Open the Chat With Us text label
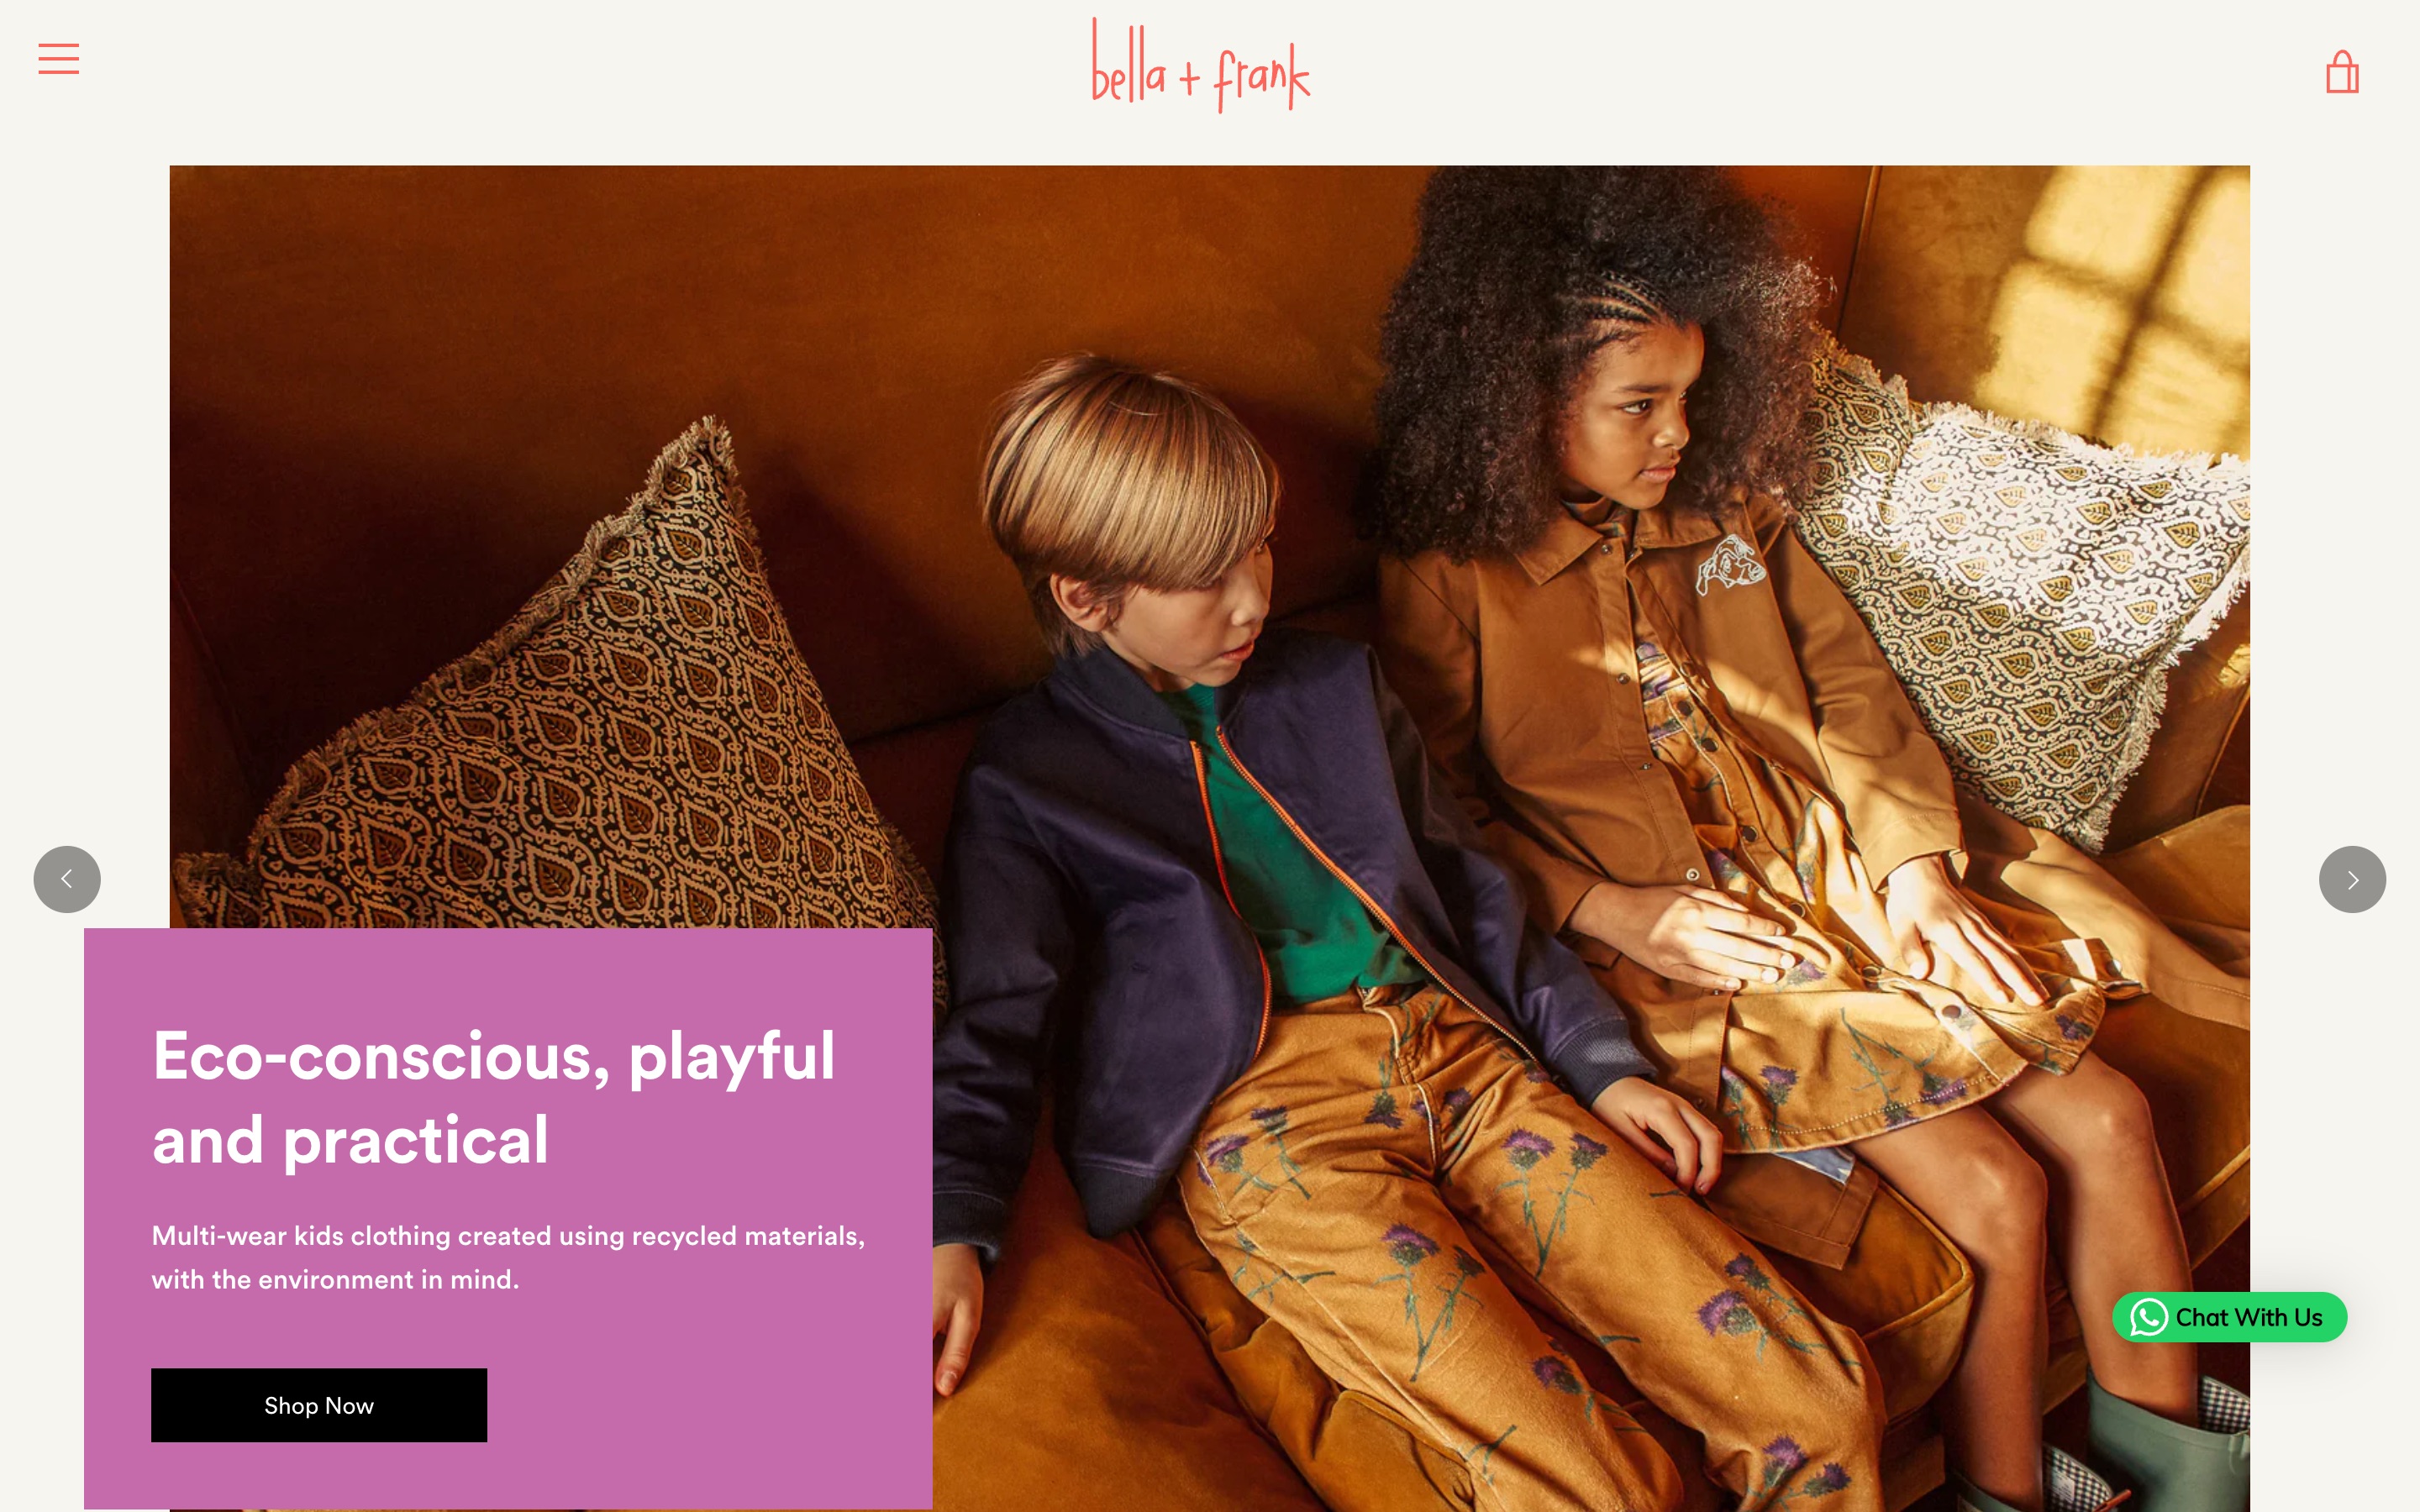This screenshot has width=2420, height=1512. pyautogui.click(x=2248, y=1318)
